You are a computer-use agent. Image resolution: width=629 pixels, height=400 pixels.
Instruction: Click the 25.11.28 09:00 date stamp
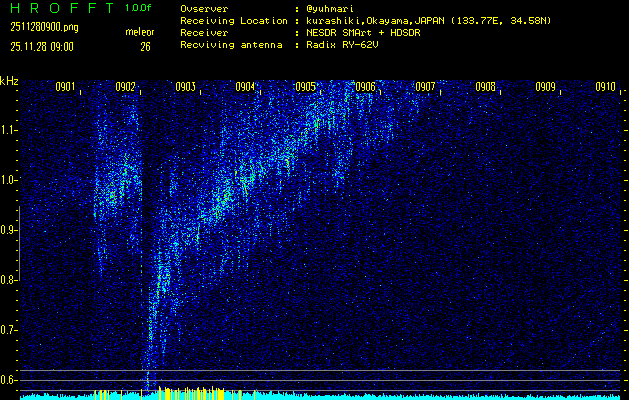pos(45,46)
